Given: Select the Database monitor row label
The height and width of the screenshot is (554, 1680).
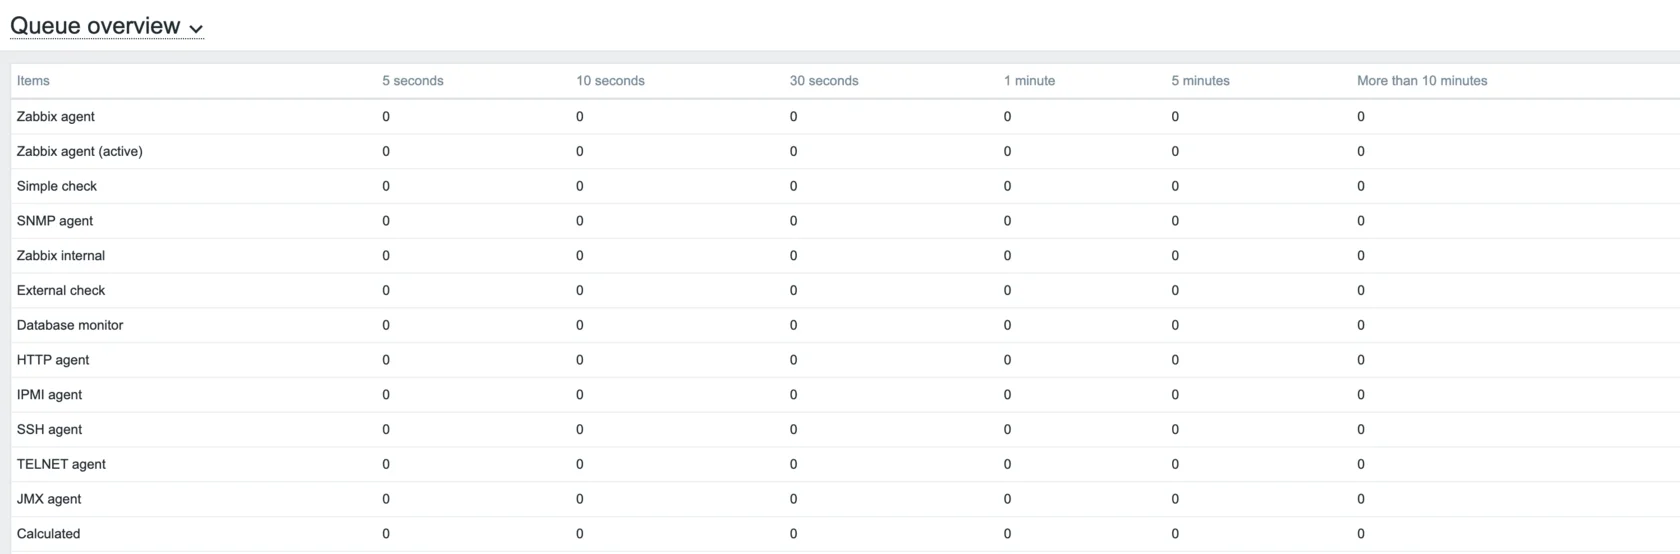Looking at the screenshot, I should click(x=70, y=325).
